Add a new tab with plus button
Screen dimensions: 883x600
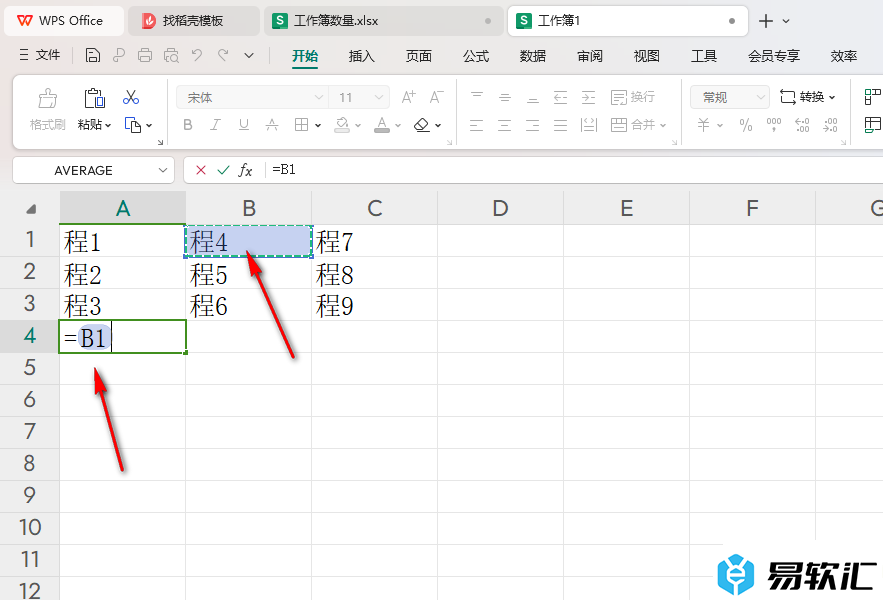[766, 21]
